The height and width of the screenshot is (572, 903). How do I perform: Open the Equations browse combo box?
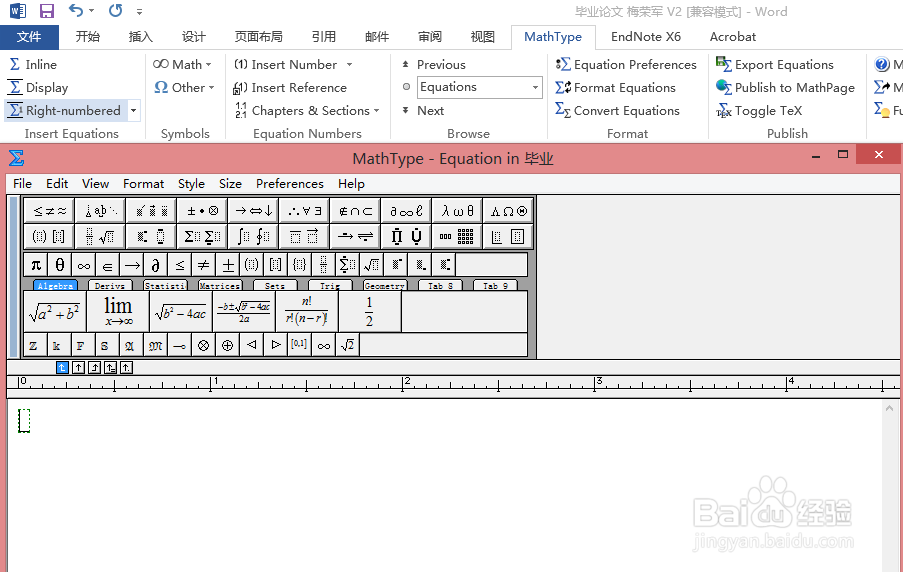(x=479, y=87)
